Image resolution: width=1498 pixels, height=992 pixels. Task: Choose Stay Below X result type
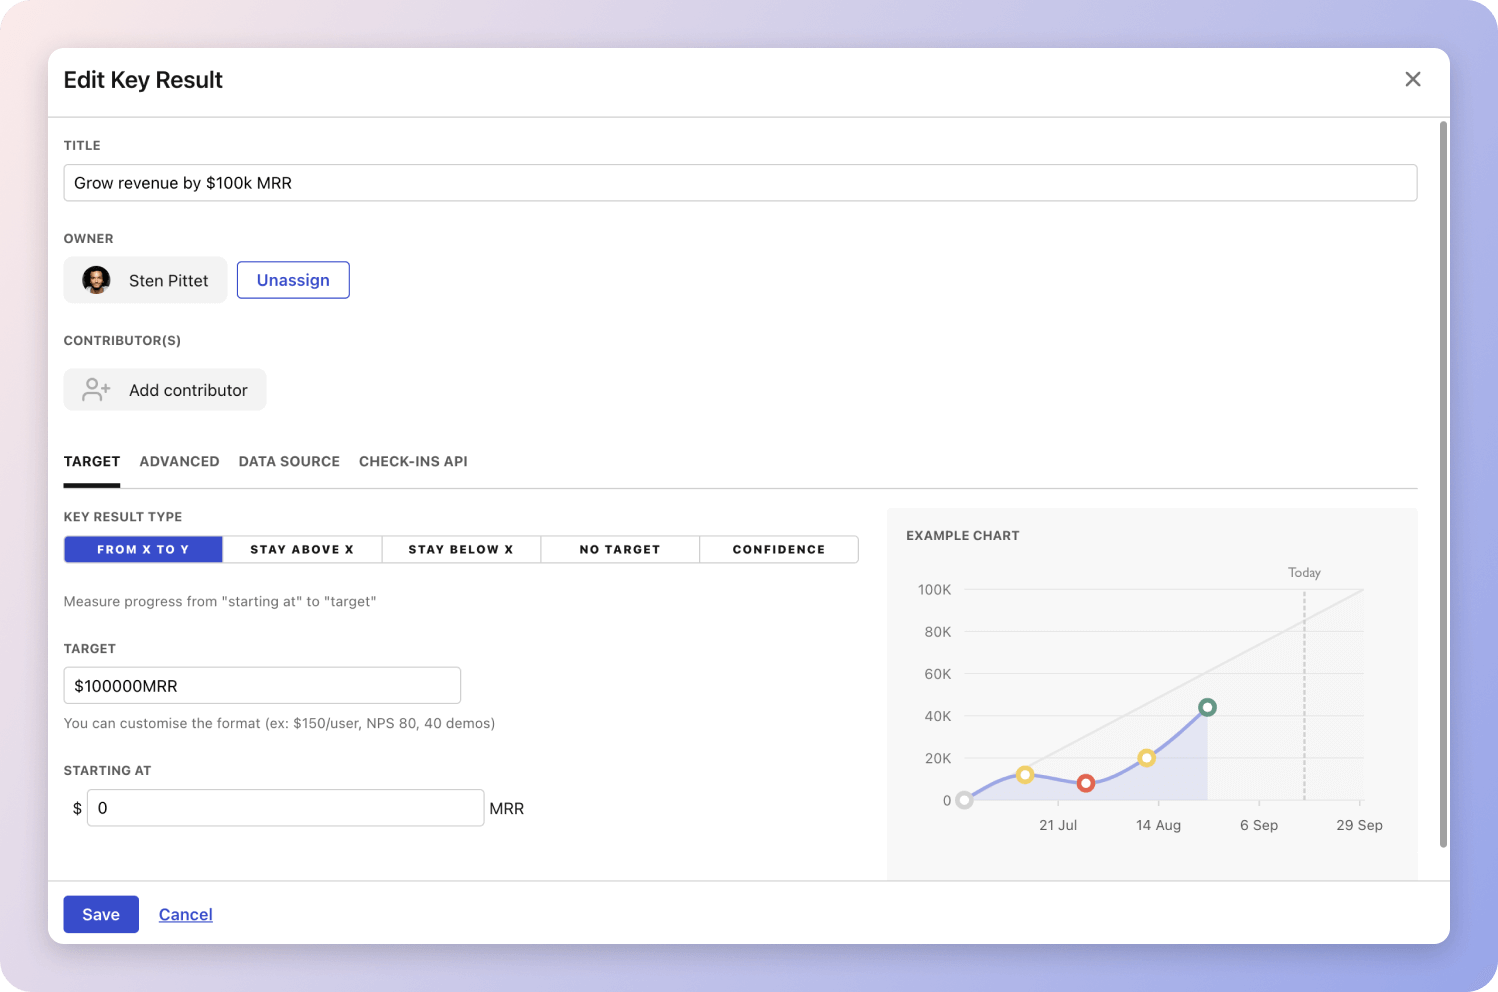click(x=460, y=549)
